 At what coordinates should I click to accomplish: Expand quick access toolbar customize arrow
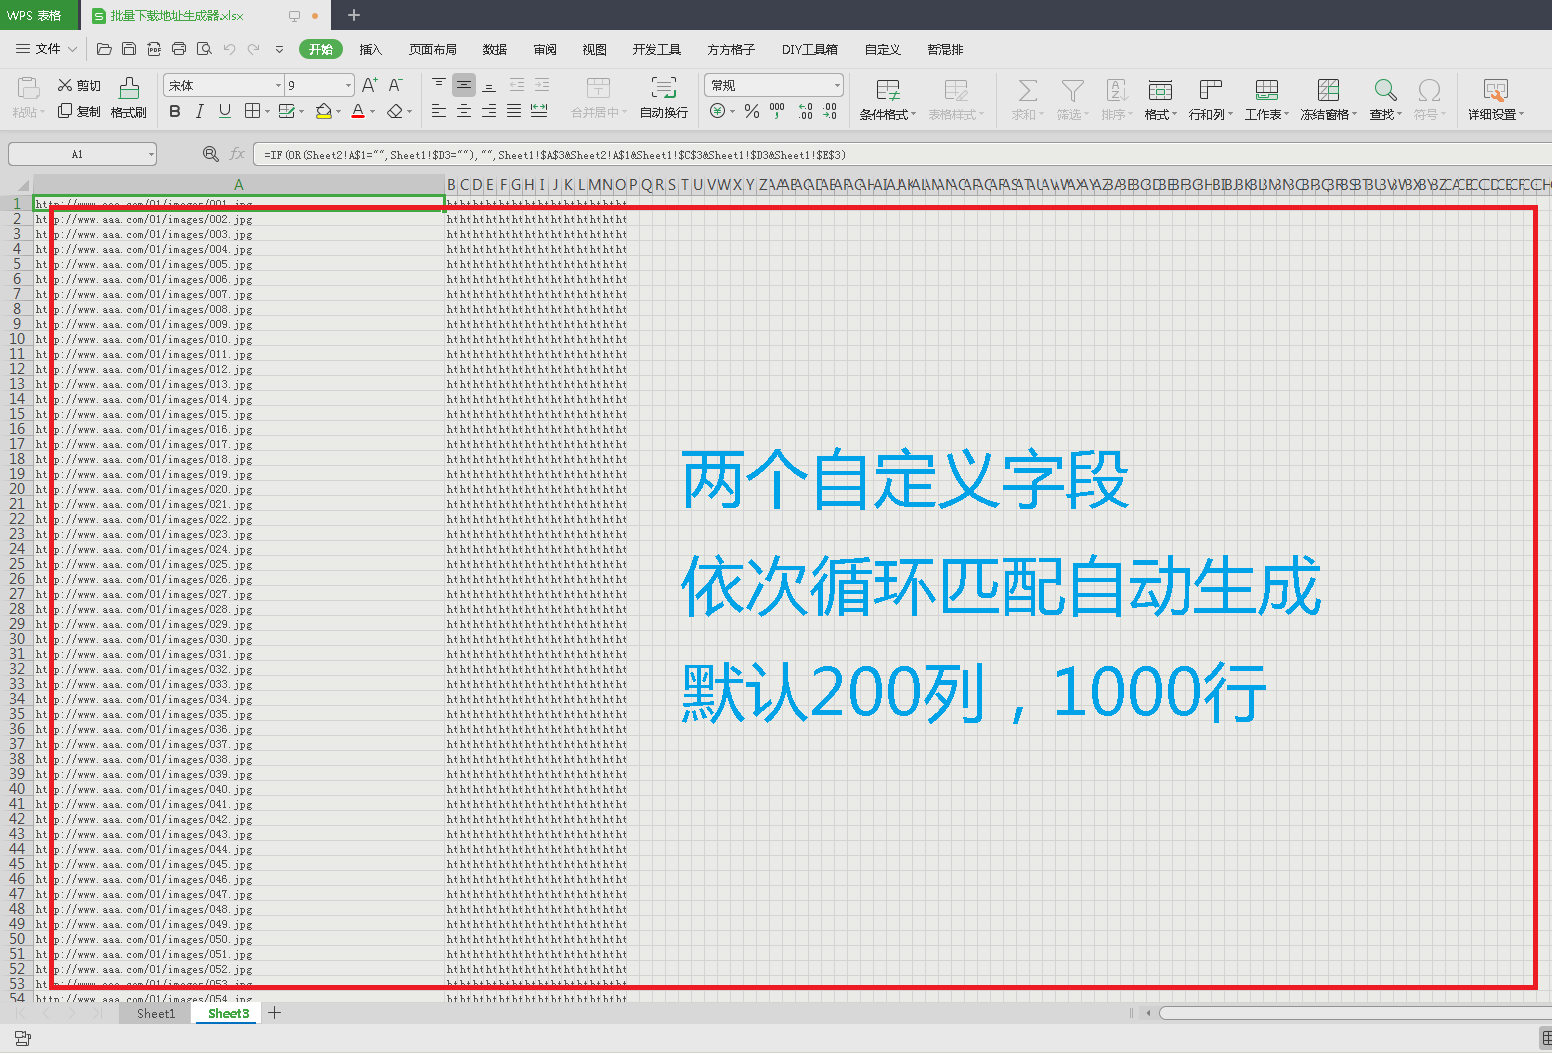(x=279, y=49)
